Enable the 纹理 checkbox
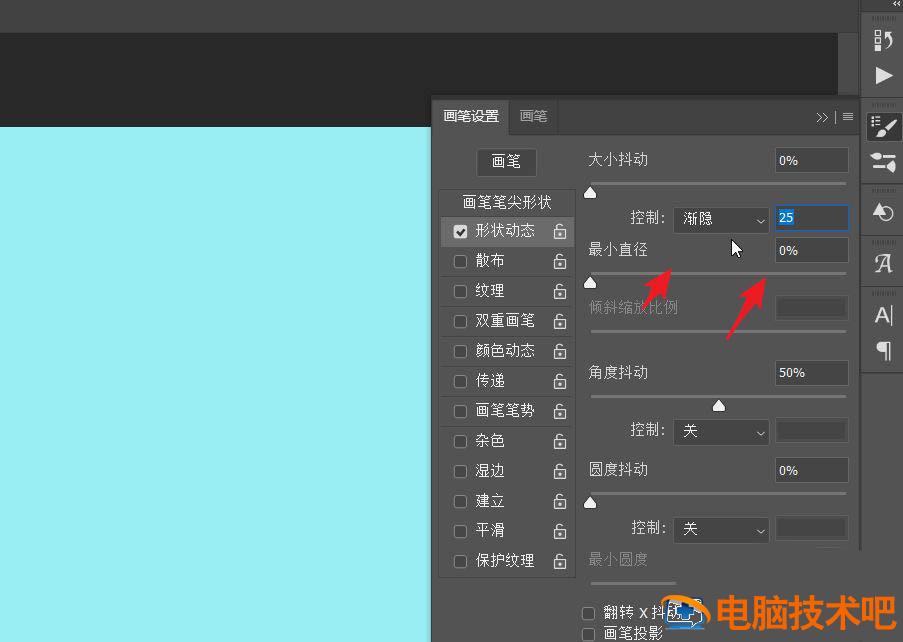Image resolution: width=903 pixels, height=642 pixels. coord(460,291)
